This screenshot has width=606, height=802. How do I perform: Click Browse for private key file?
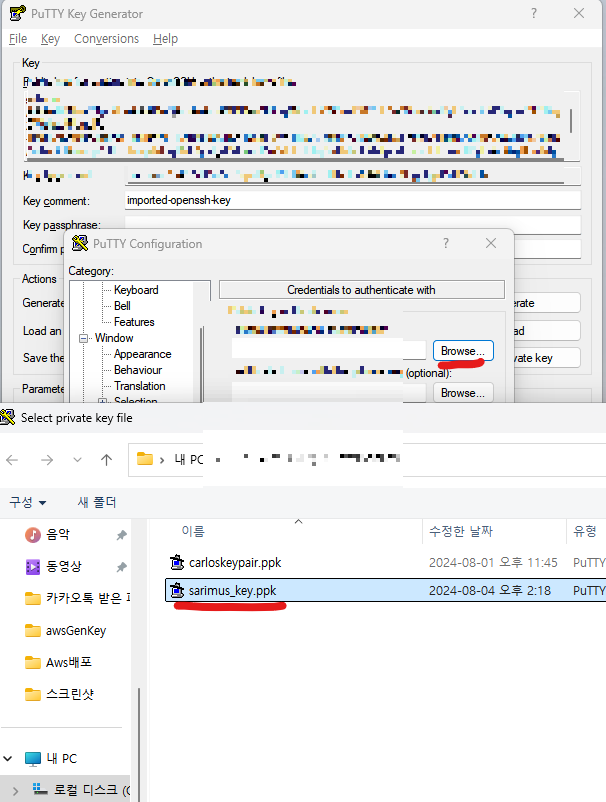pyautogui.click(x=463, y=351)
